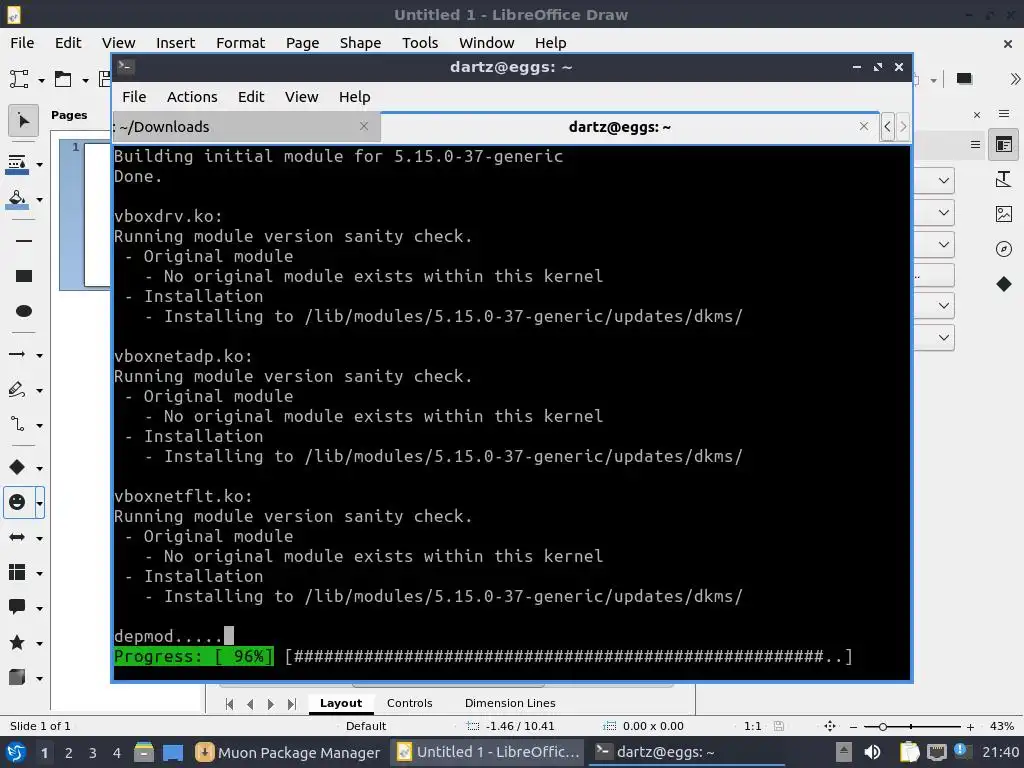Select the Block Arrows tool

pyautogui.click(x=17, y=537)
